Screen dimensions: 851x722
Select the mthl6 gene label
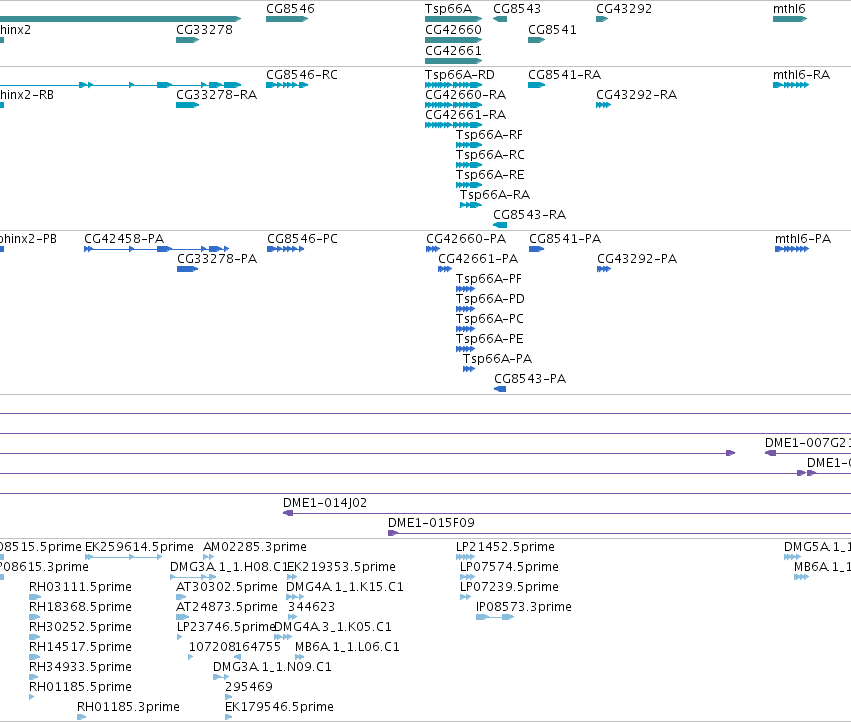tap(789, 9)
